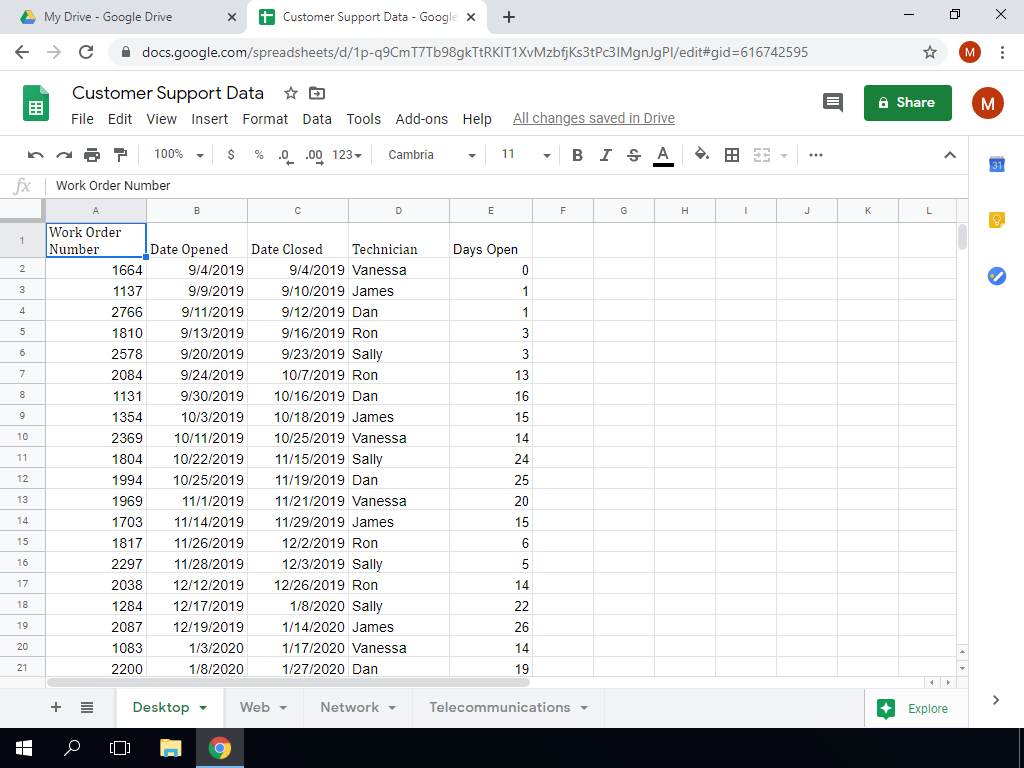The width and height of the screenshot is (1024, 768).
Task: Toggle Strikethrough formatting
Action: pos(633,155)
